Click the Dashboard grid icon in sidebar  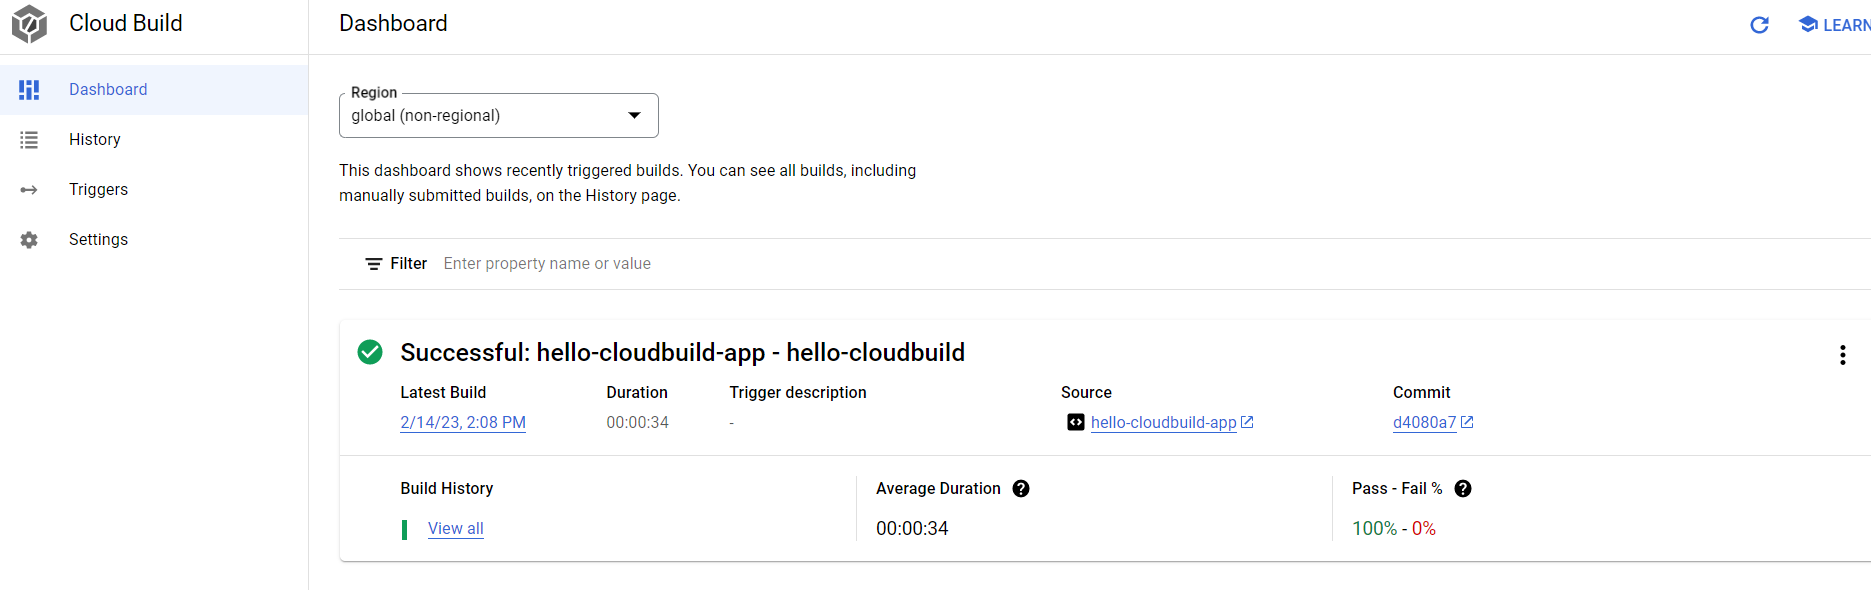click(29, 90)
